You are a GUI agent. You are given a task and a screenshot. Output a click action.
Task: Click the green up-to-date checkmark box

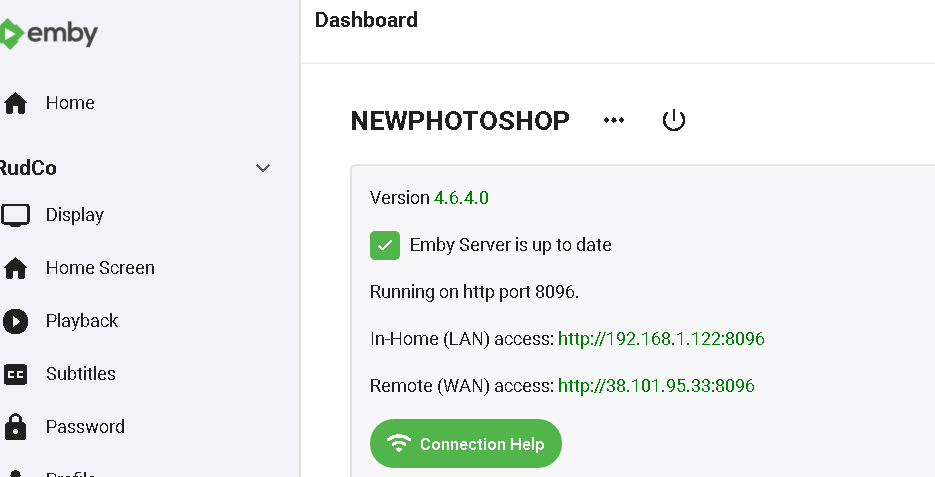(385, 245)
